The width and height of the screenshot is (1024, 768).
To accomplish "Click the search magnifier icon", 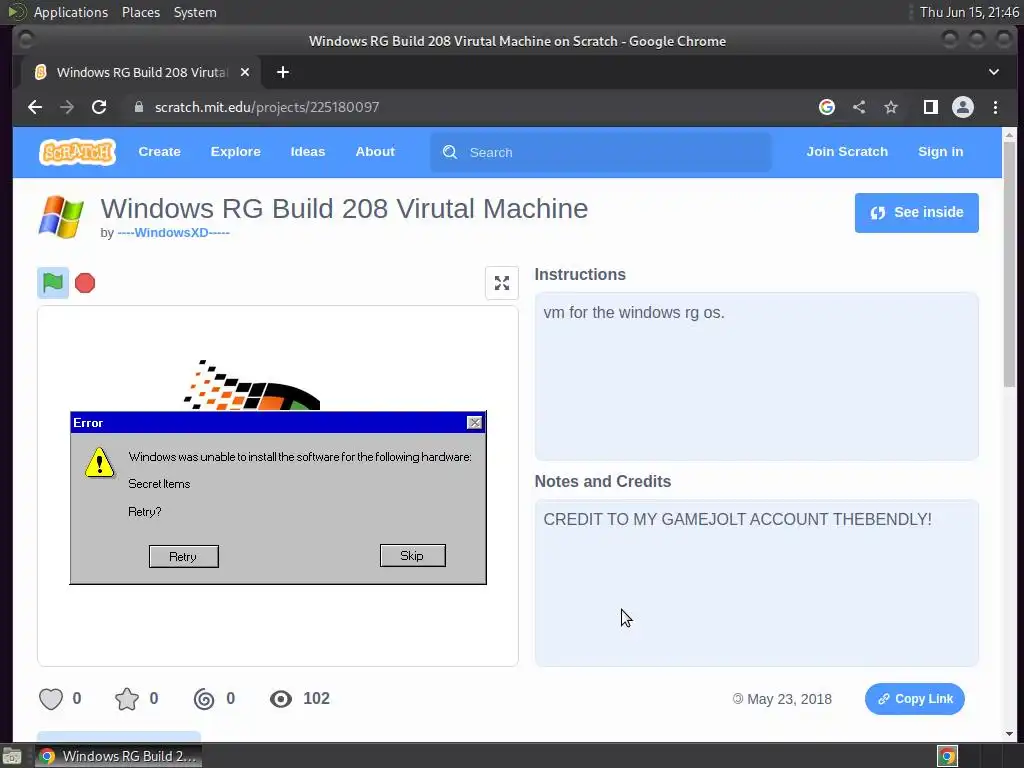I will click(x=450, y=152).
